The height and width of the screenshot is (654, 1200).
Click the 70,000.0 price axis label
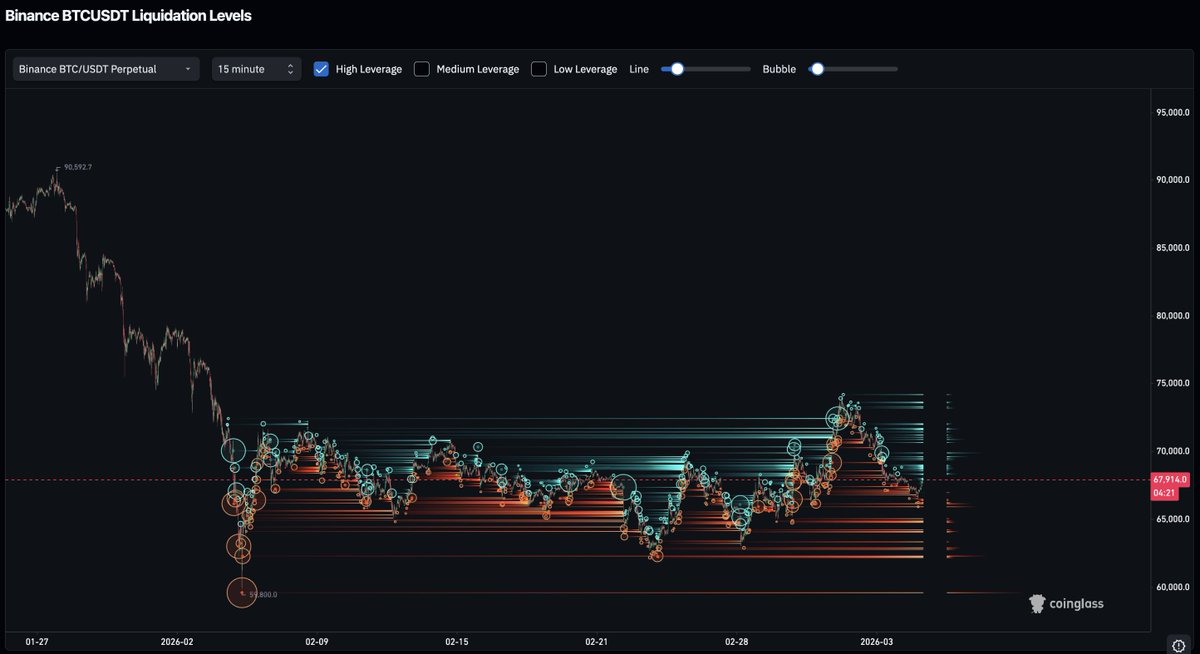1173,451
